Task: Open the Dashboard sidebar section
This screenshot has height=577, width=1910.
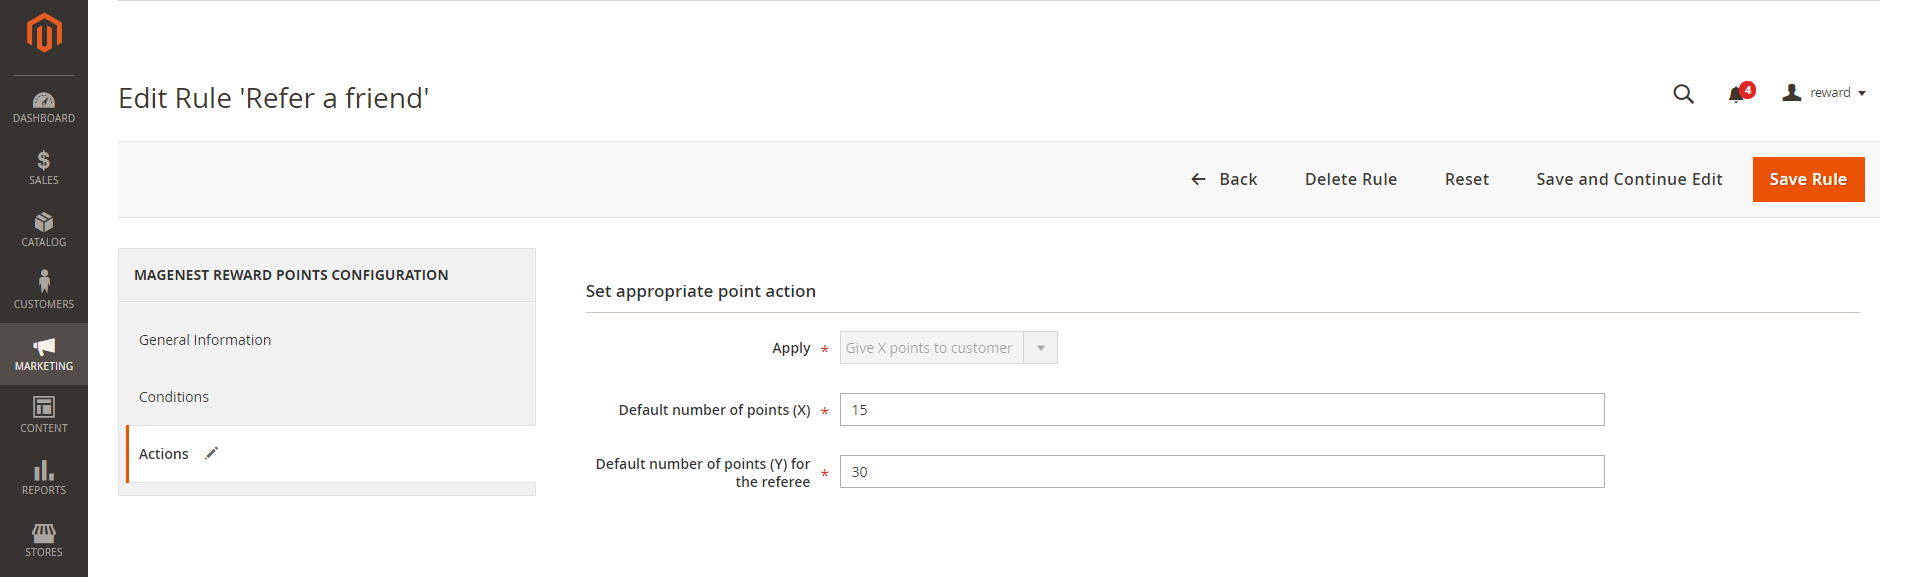Action: (x=44, y=107)
